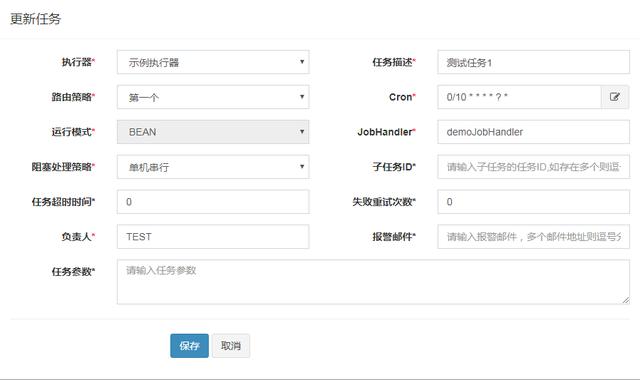Screen dimensions: 640x380
Task: Click the 阻塞处理策略 label
Action: (63, 167)
